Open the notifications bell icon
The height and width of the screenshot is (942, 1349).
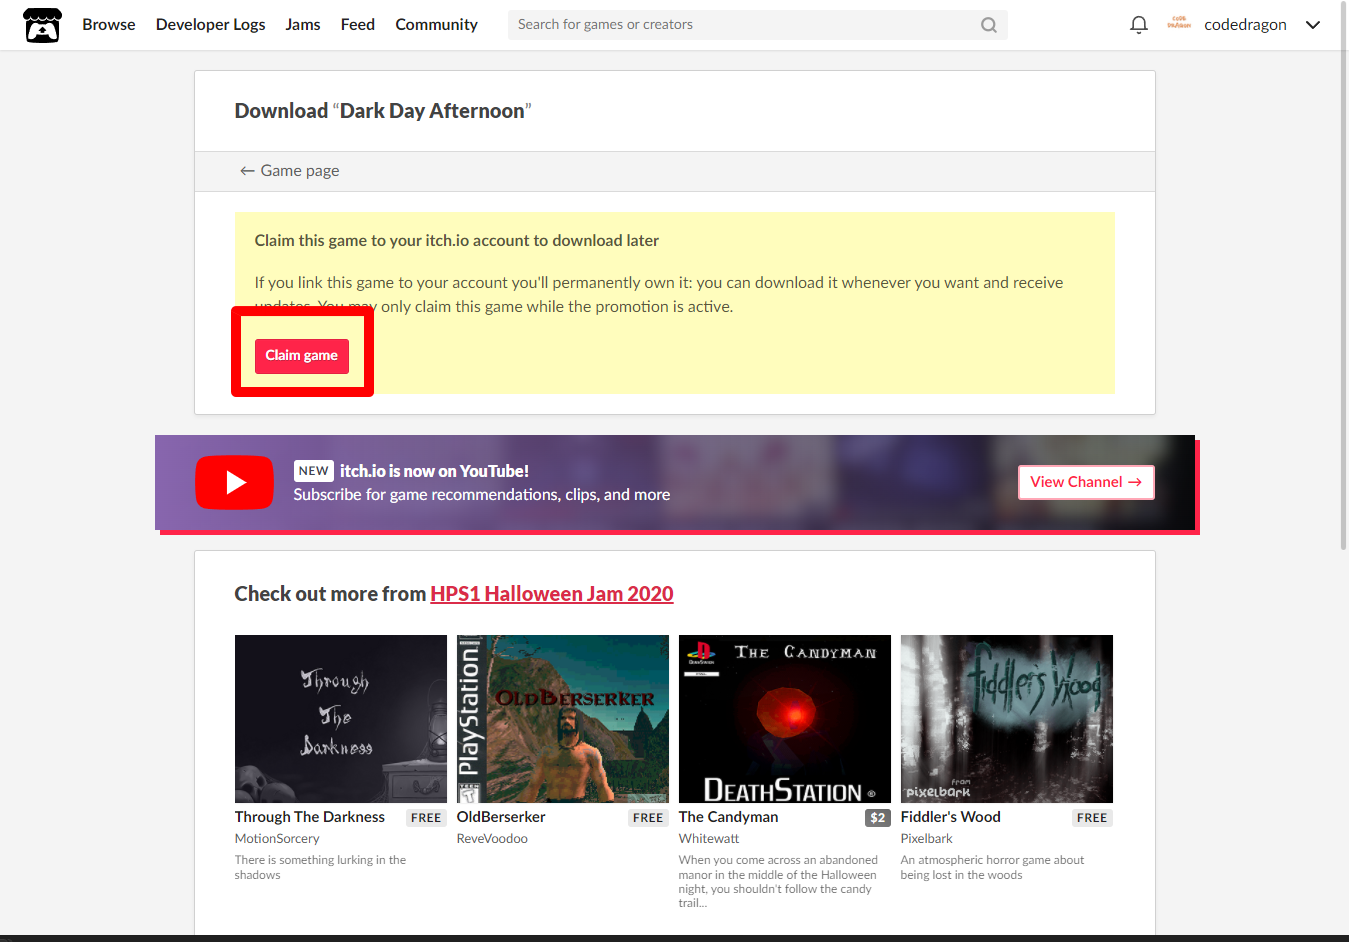tap(1138, 25)
